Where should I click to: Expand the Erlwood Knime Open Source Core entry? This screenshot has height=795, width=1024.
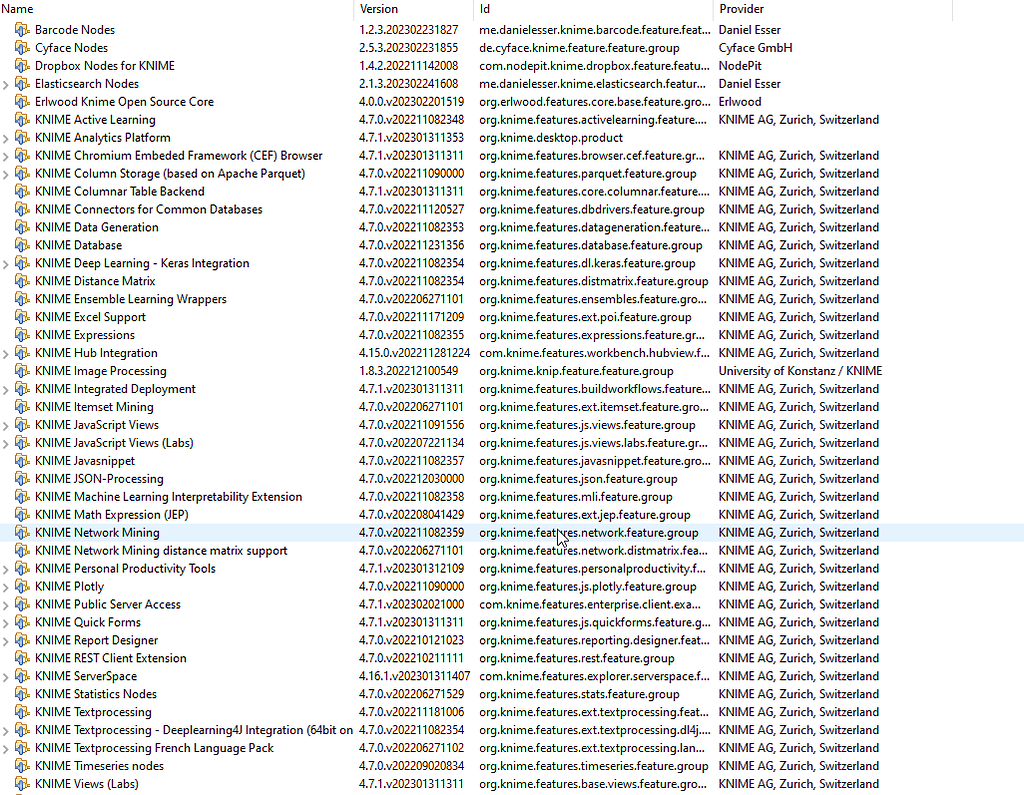pos(6,101)
